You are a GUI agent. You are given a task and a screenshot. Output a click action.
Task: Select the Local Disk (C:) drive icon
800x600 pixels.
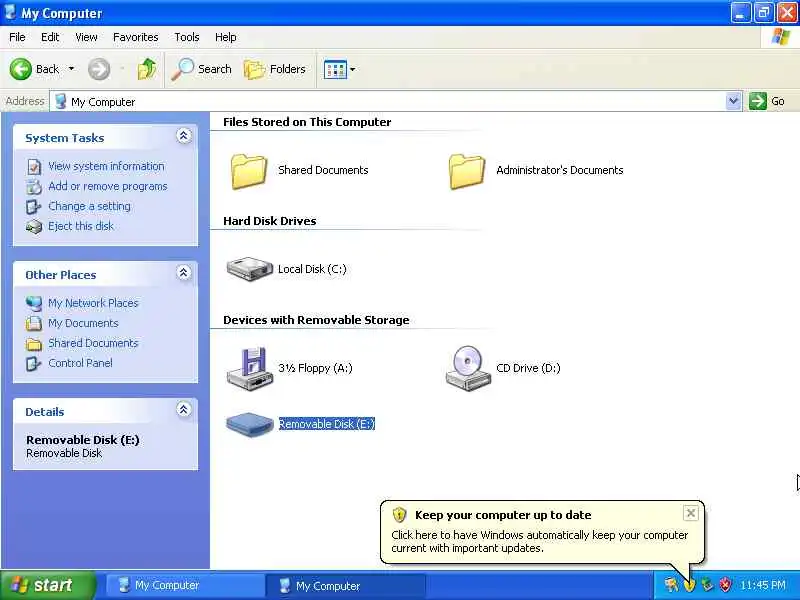249,269
